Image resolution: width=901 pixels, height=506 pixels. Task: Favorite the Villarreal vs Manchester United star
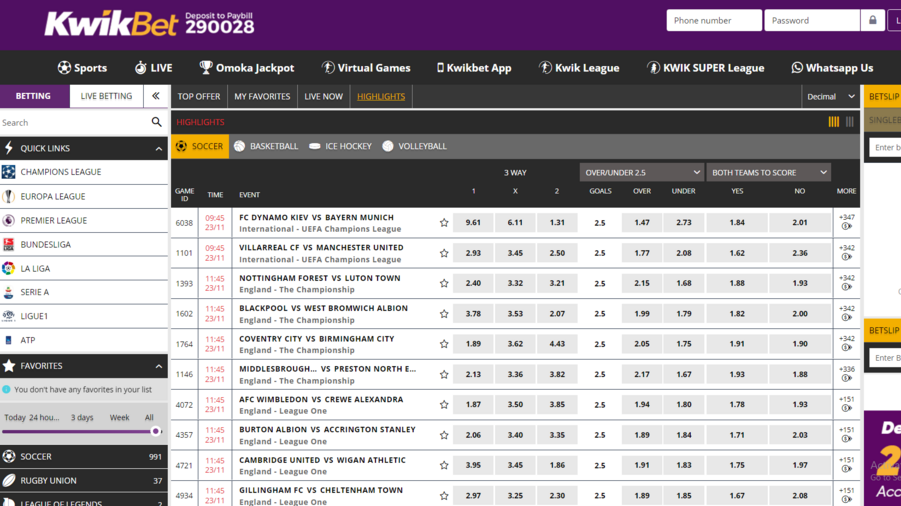(444, 253)
